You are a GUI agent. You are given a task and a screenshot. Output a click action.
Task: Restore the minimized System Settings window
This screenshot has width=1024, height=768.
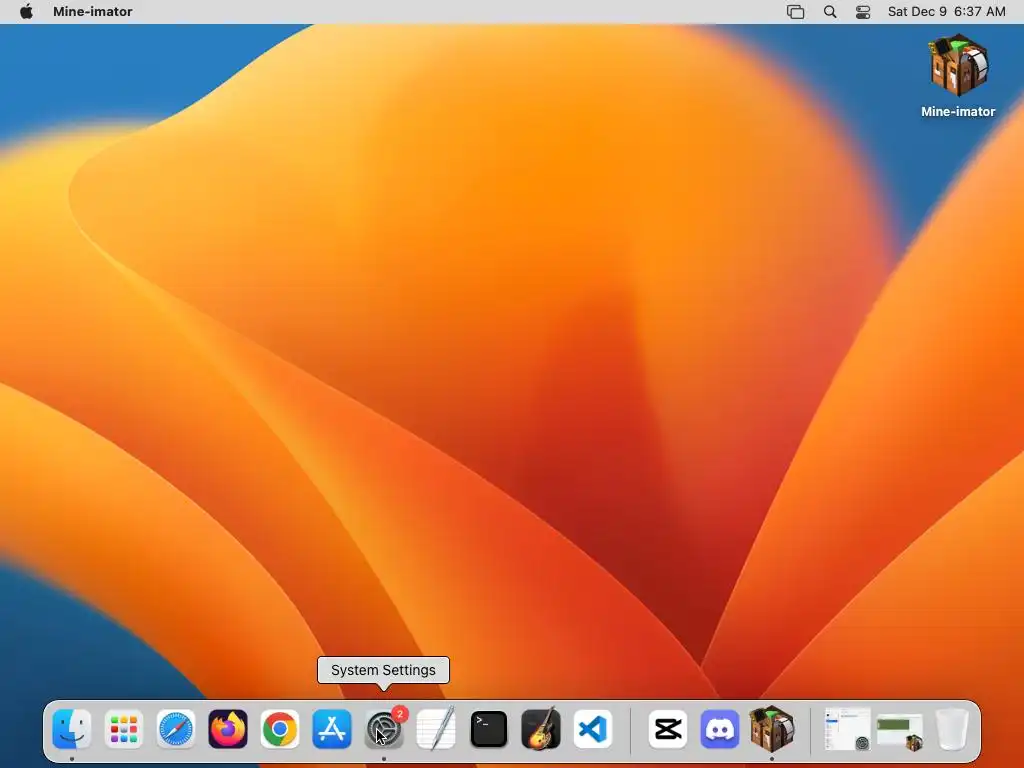coord(847,729)
